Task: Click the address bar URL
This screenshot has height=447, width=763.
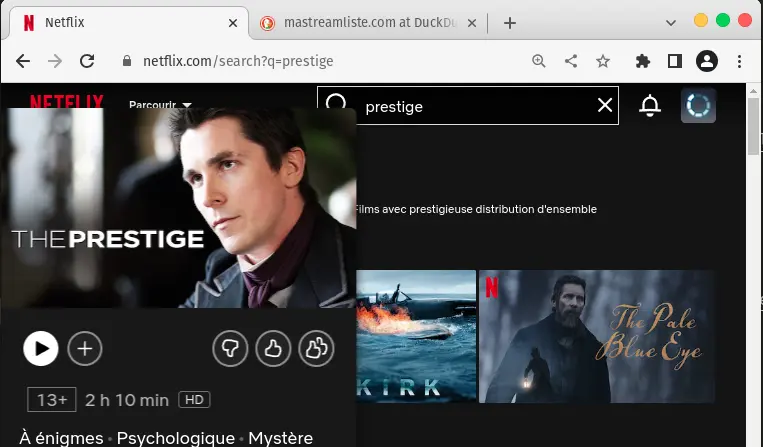Action: point(238,61)
